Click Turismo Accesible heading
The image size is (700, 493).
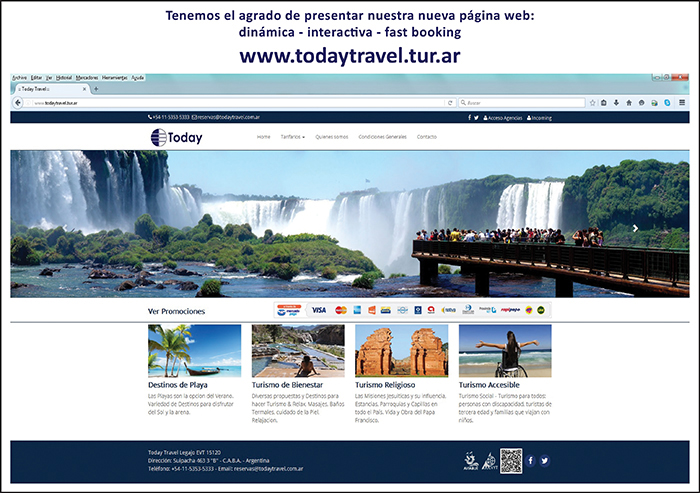489,385
